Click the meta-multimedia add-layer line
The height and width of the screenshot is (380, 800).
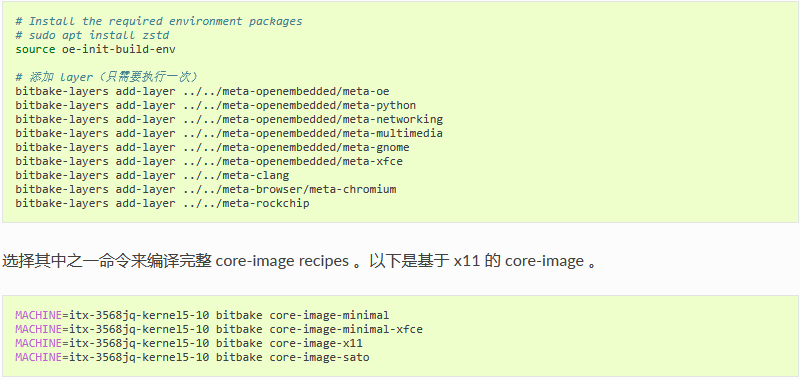click(229, 134)
